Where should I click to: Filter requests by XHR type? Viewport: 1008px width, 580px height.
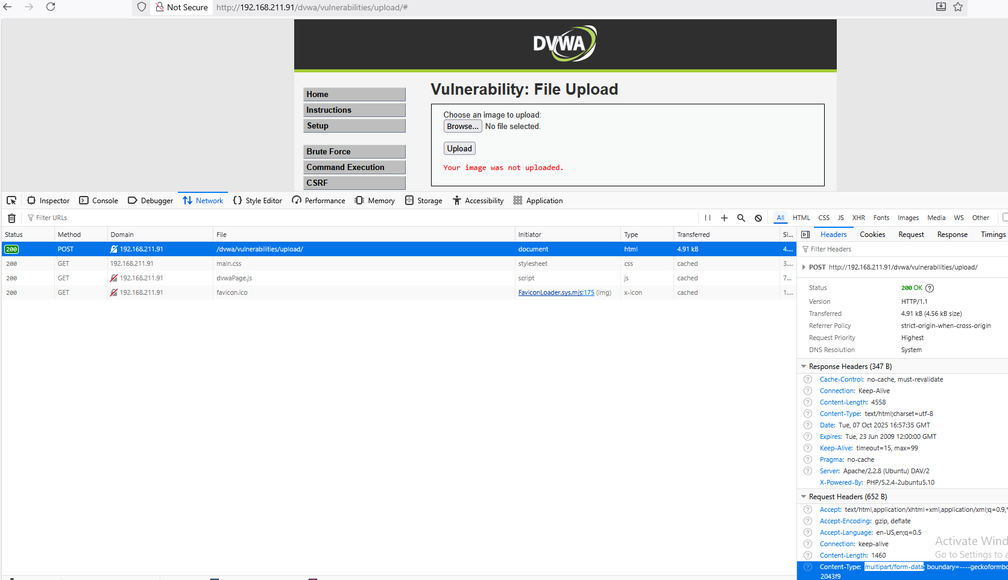(x=858, y=218)
